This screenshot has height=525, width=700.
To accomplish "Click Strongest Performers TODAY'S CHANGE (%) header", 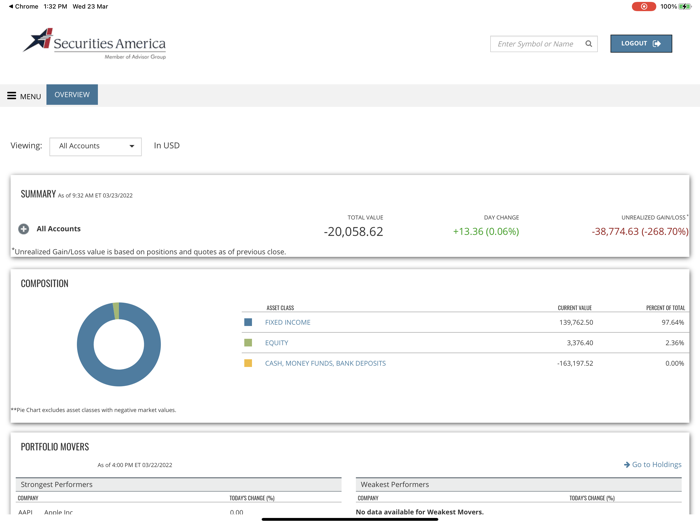I will [x=252, y=498].
